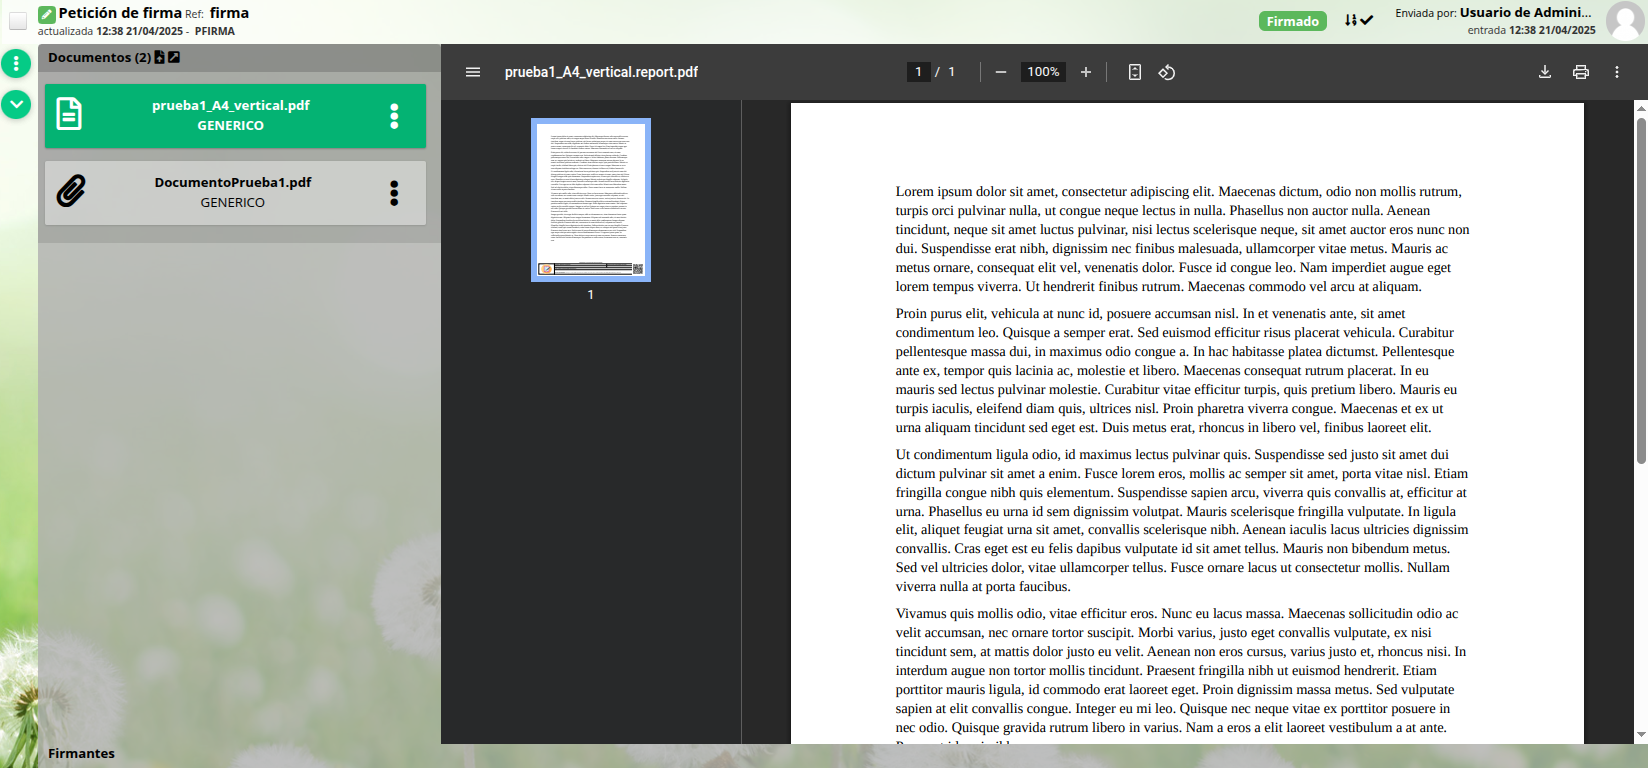1648x768 pixels.
Task: Select the DocumentoPrueba1.pdf attachment
Action: click(232, 192)
